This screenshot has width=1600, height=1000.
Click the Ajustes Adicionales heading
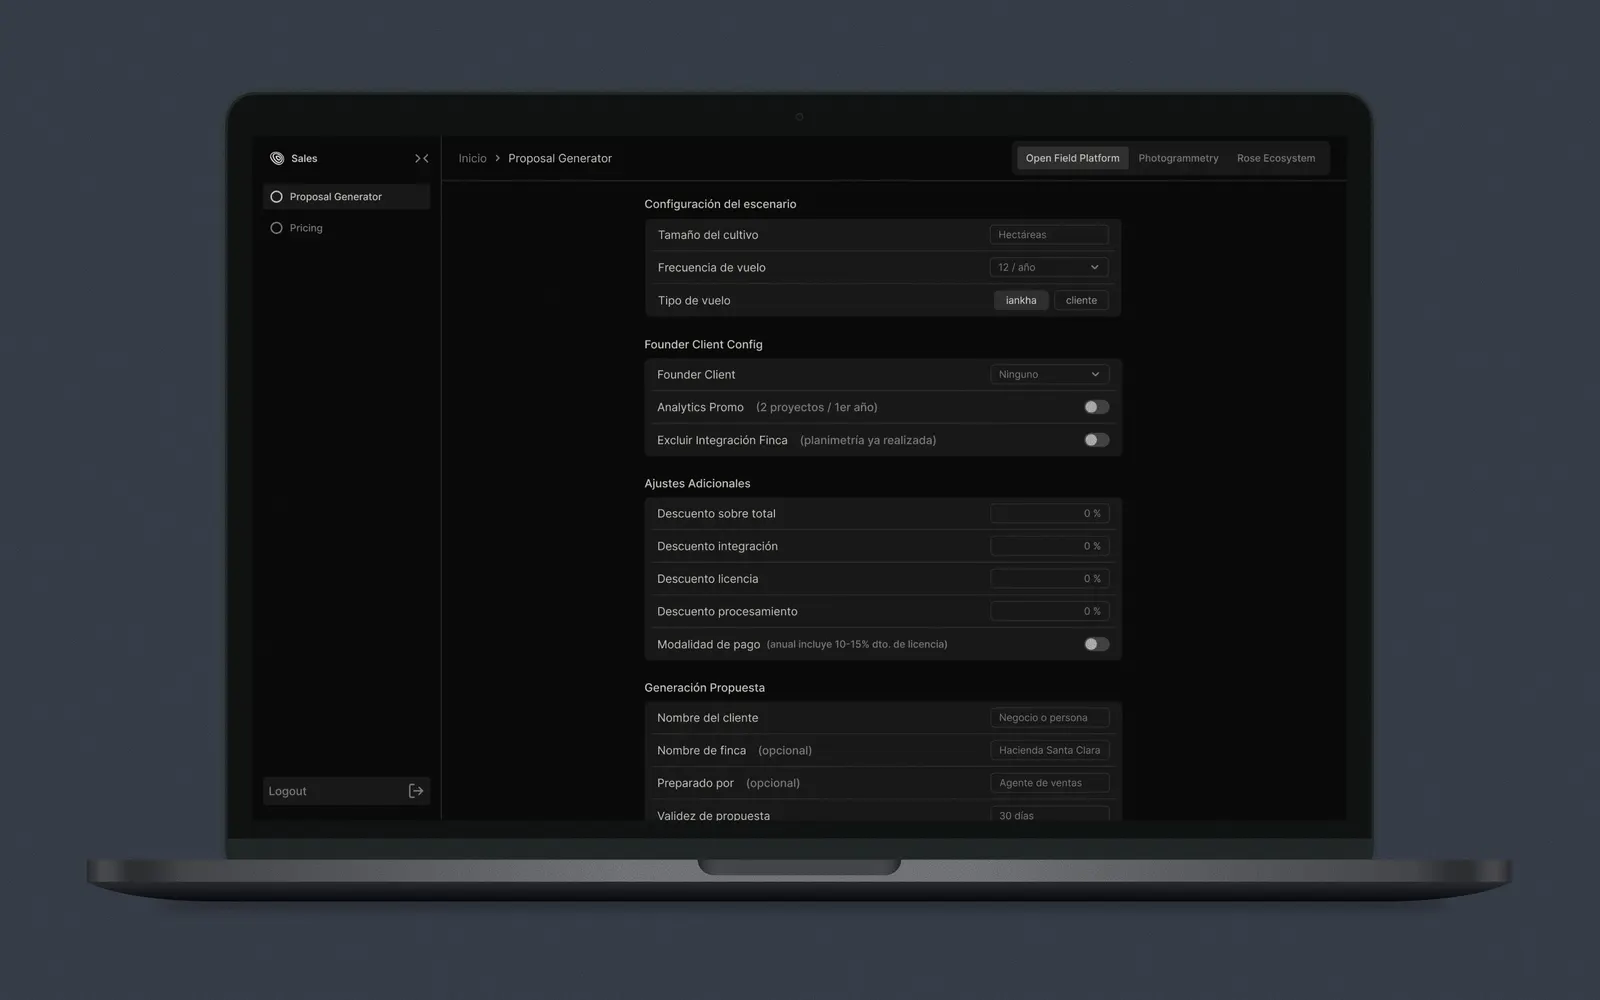697,483
